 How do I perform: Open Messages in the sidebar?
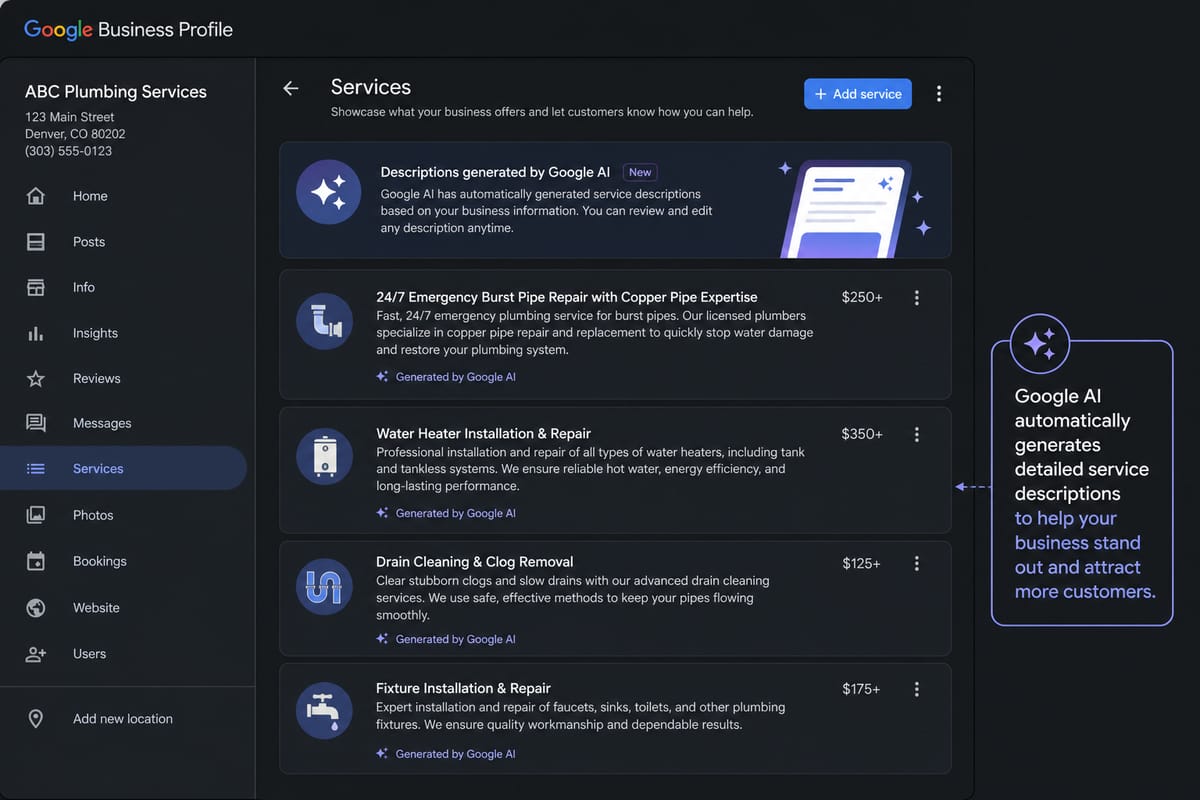102,423
